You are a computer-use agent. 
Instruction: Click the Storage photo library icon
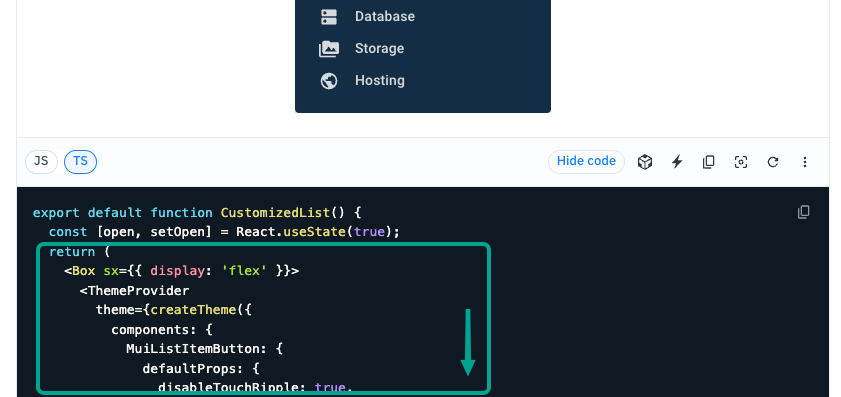click(x=329, y=49)
